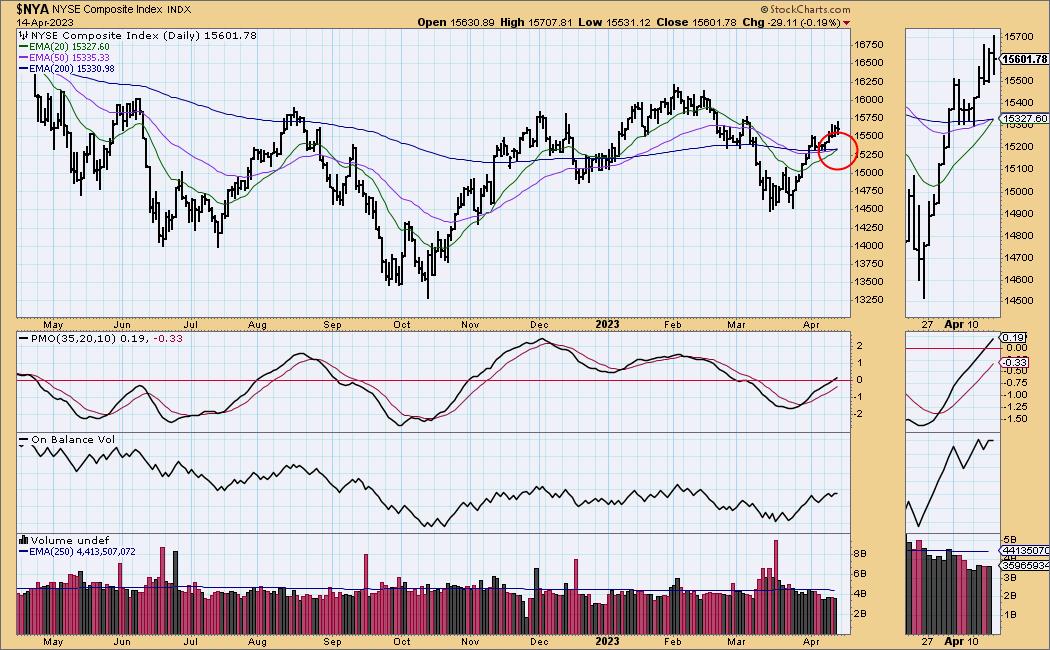Click the Close 15601.78 value in header

(x=696, y=22)
